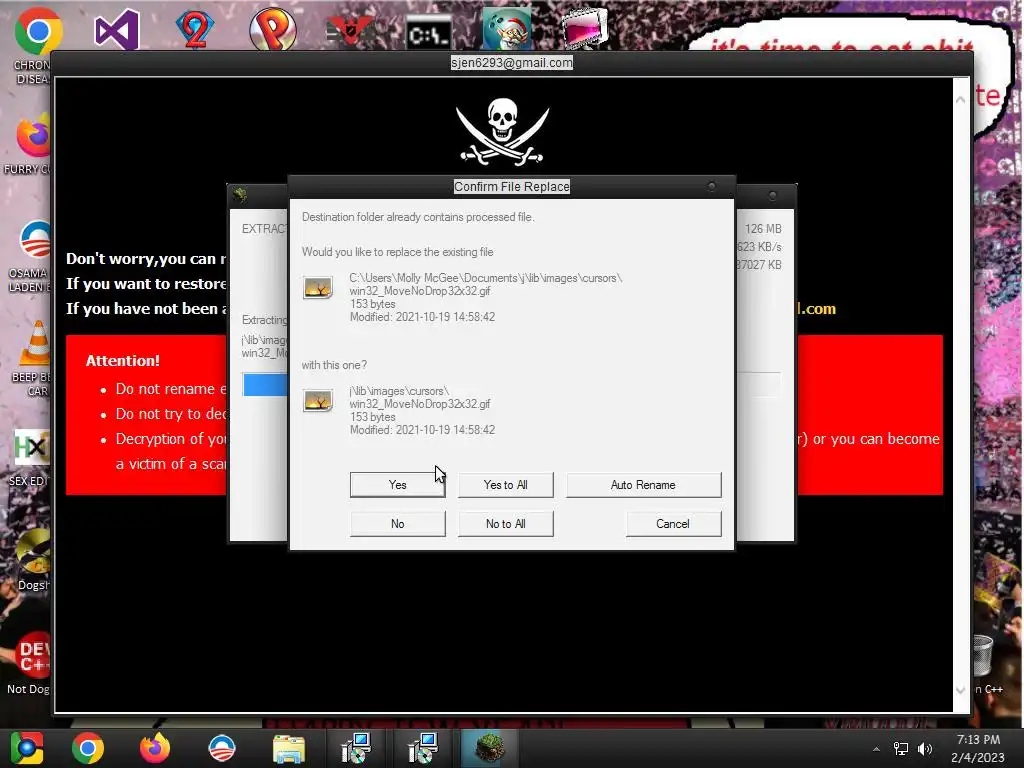Click the Start button on taskbar
Screen dimensions: 1024x768
27,748
